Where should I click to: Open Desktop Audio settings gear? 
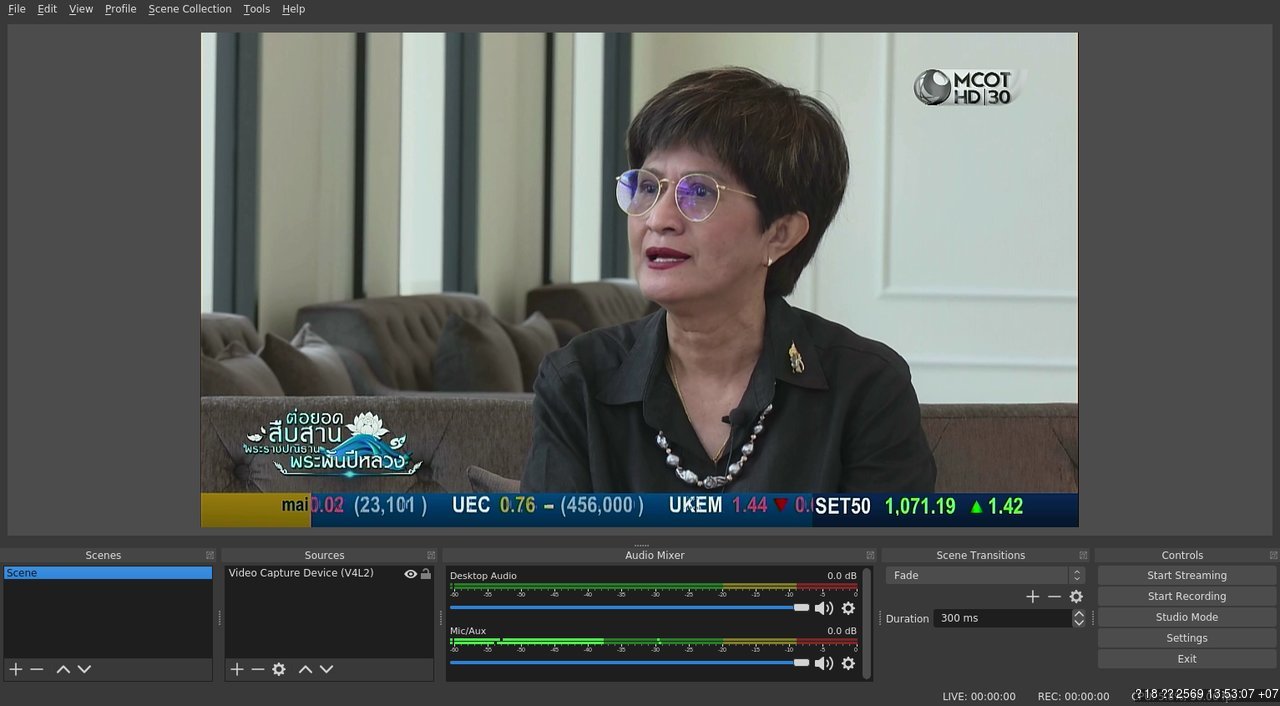(848, 608)
